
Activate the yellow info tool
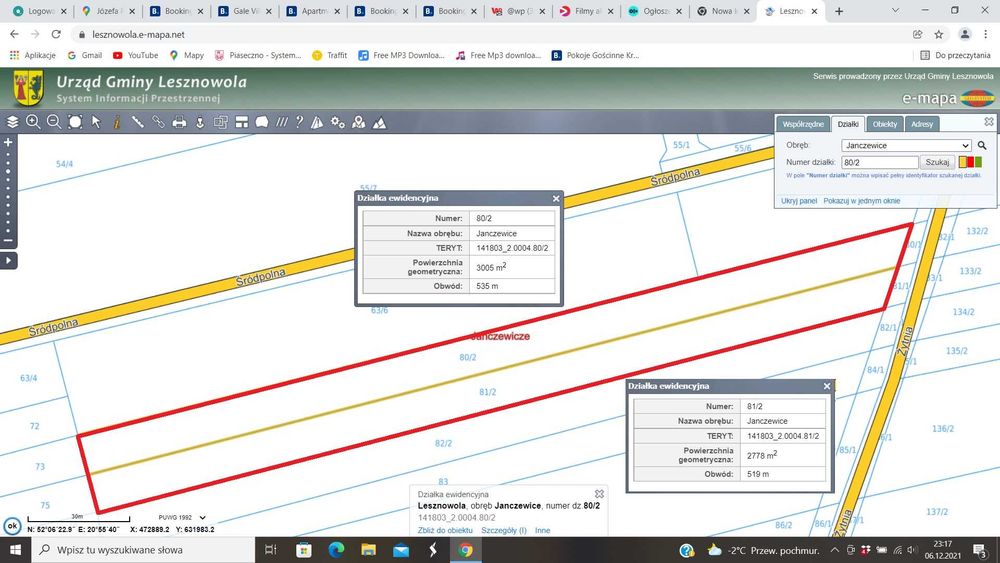tap(117, 122)
